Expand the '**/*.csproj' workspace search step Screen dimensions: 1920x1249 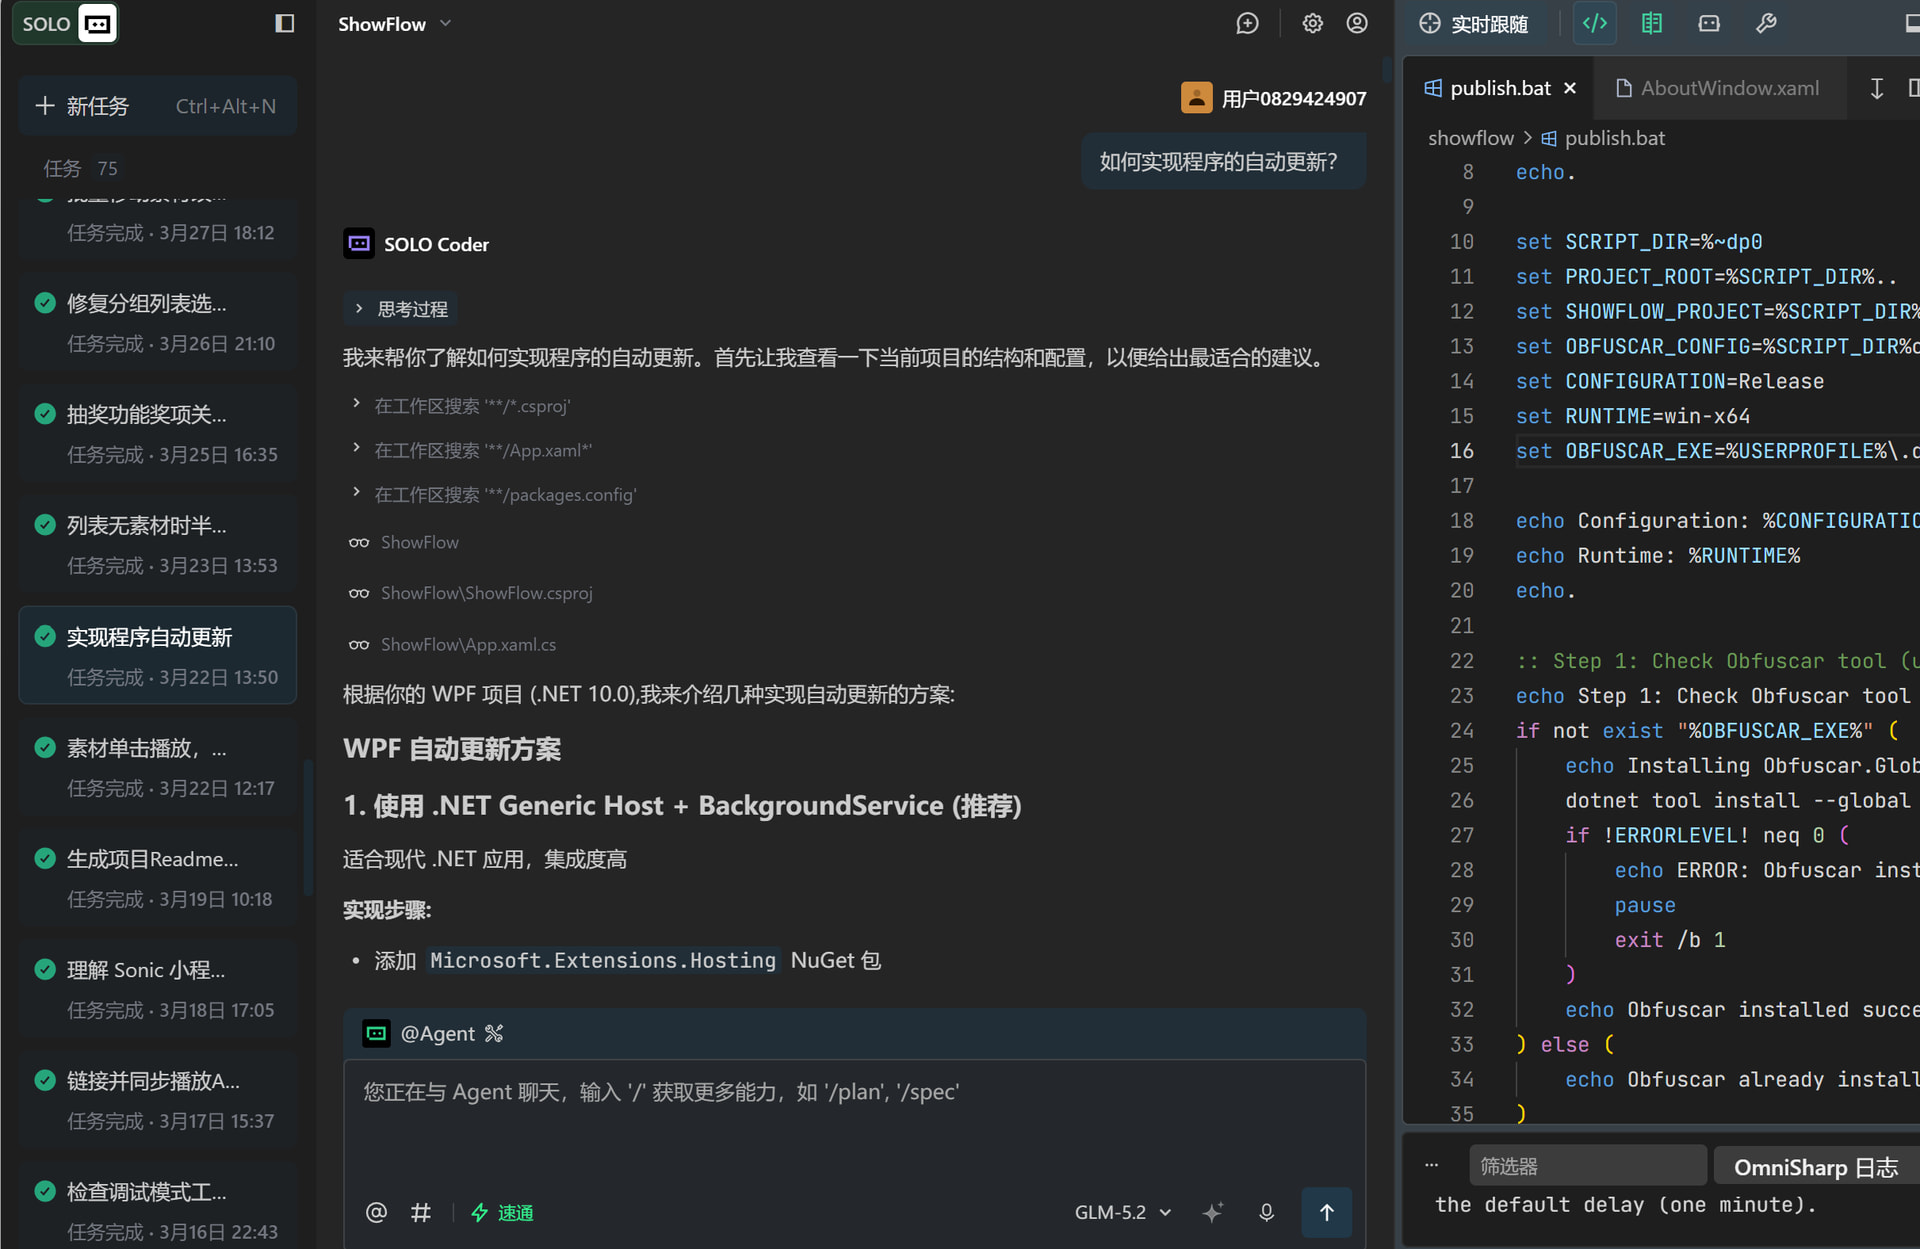(462, 406)
